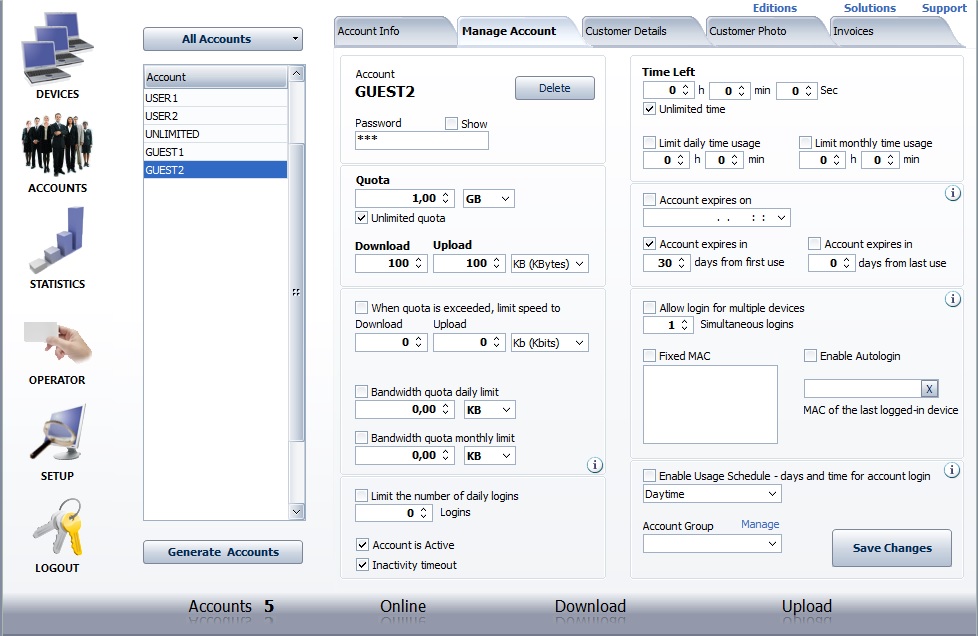This screenshot has height=636, width=978.
Task: Switch to Customer Details tab
Action: pos(641,31)
